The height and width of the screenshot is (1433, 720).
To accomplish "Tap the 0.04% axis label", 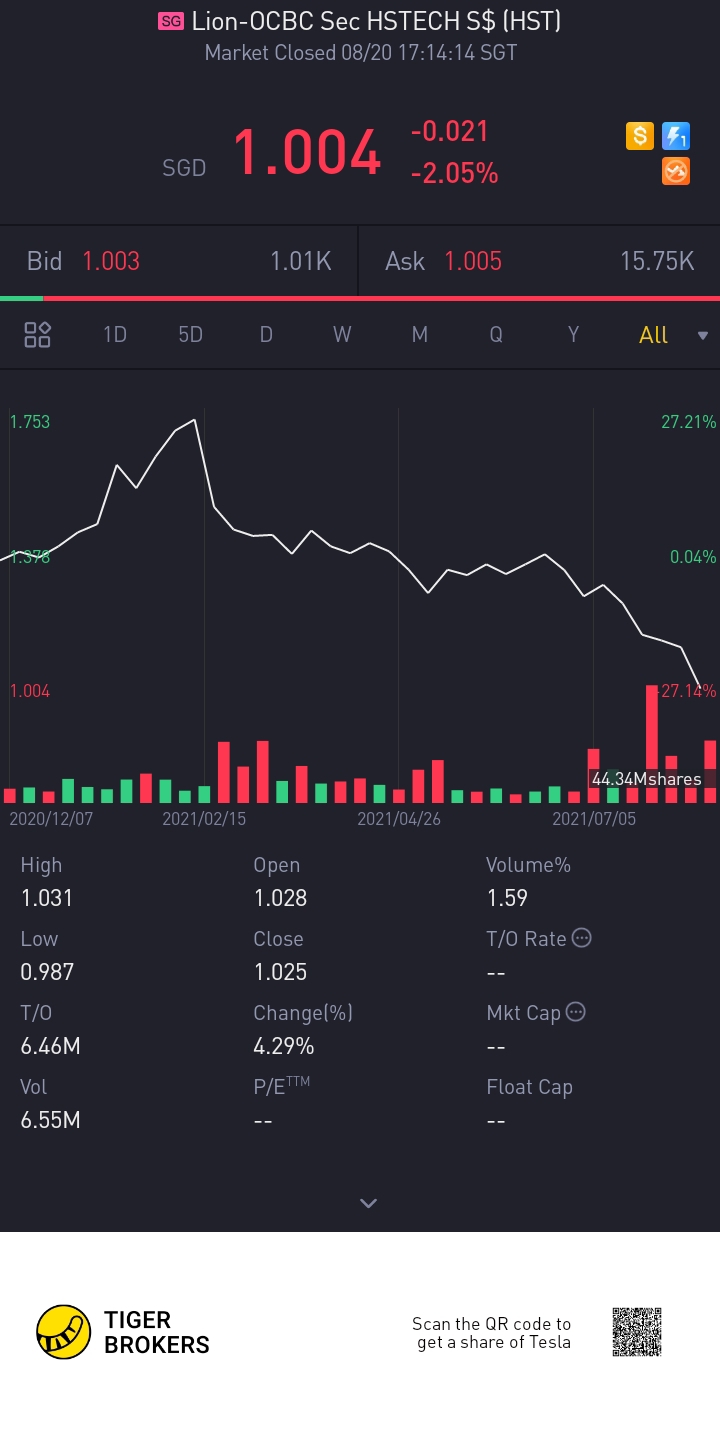I will pos(693,557).
